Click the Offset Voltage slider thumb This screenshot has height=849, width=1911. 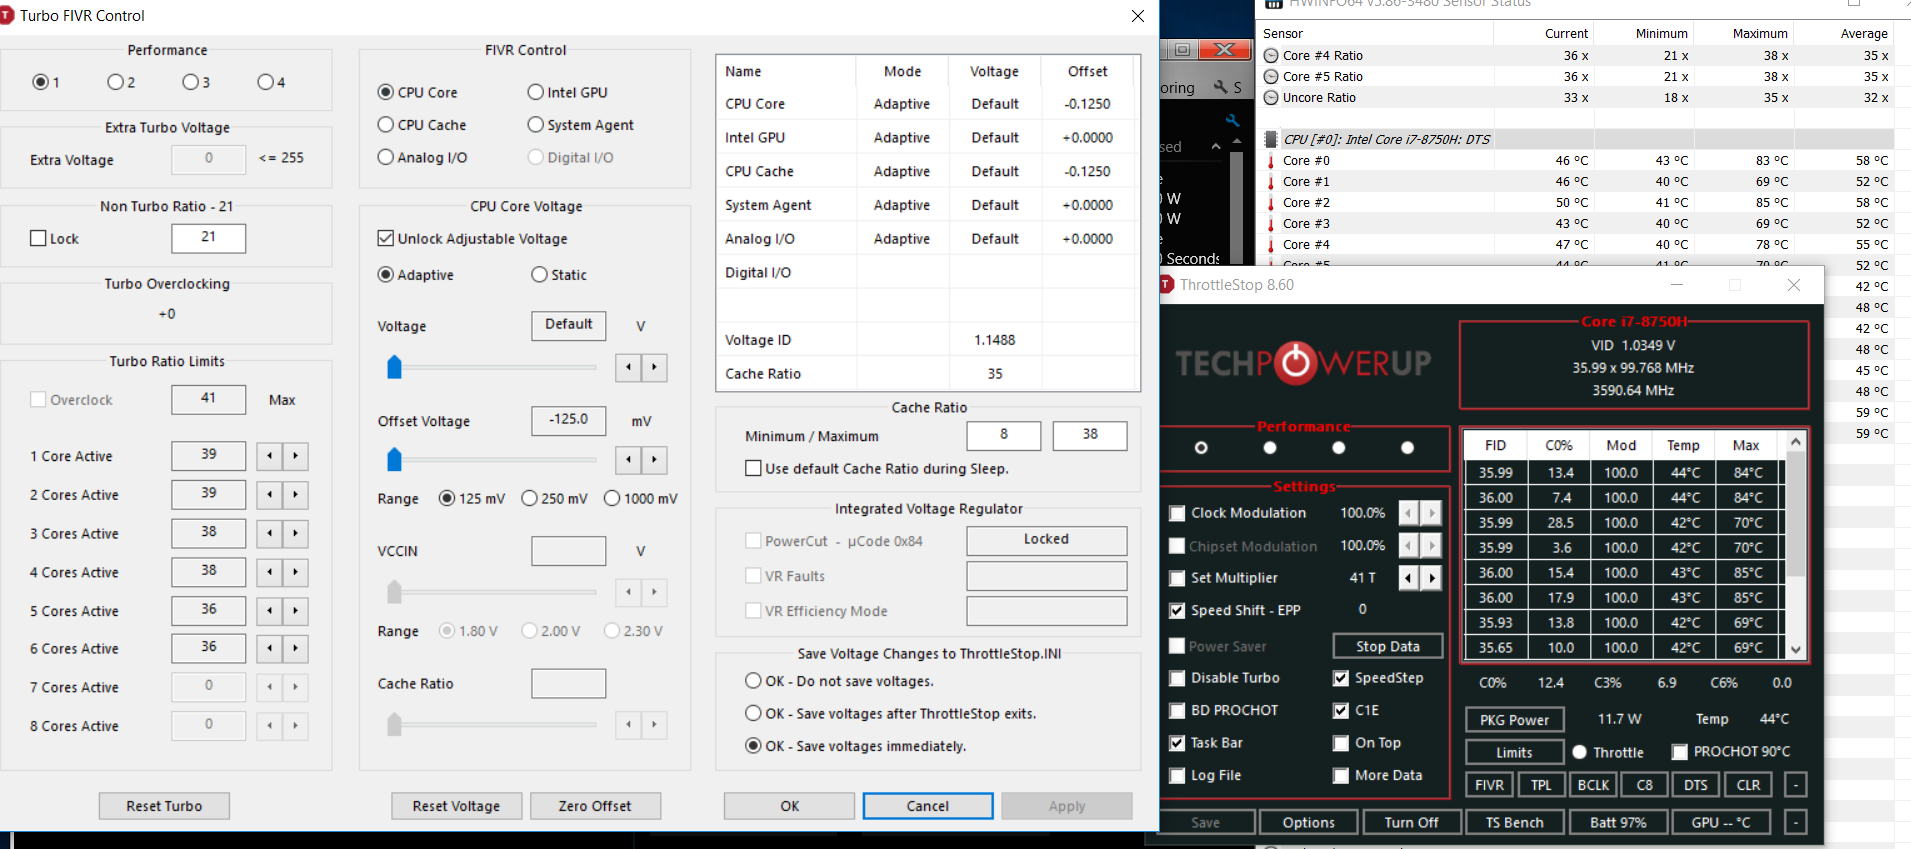coord(394,460)
